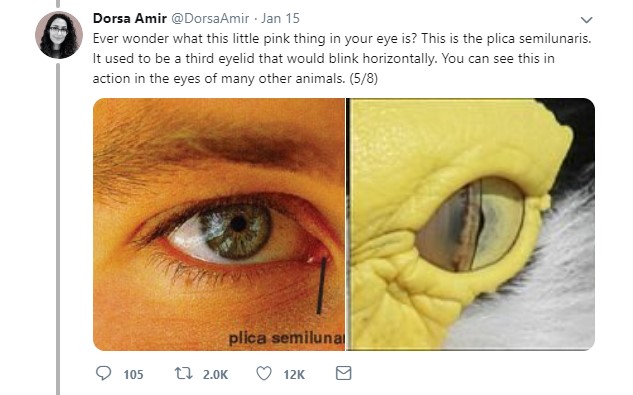Image resolution: width=633 pixels, height=395 pixels.
Task: Open the human eye photo
Action: (x=219, y=224)
